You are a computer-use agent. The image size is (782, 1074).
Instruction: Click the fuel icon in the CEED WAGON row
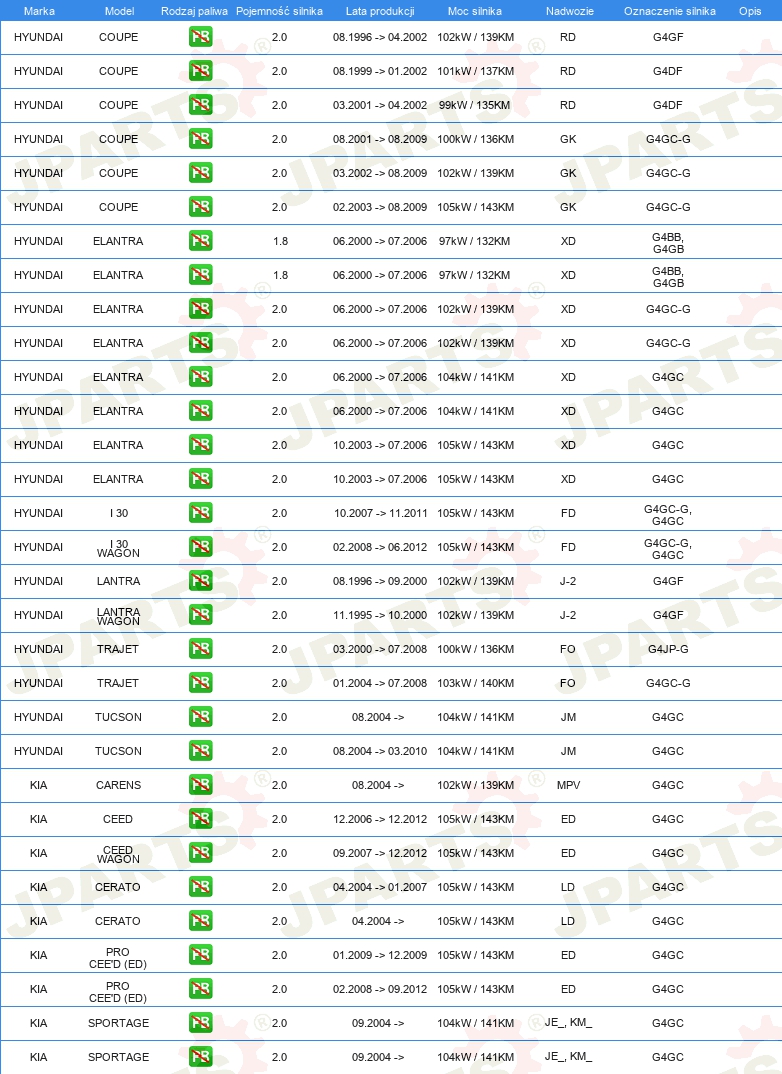(x=201, y=853)
